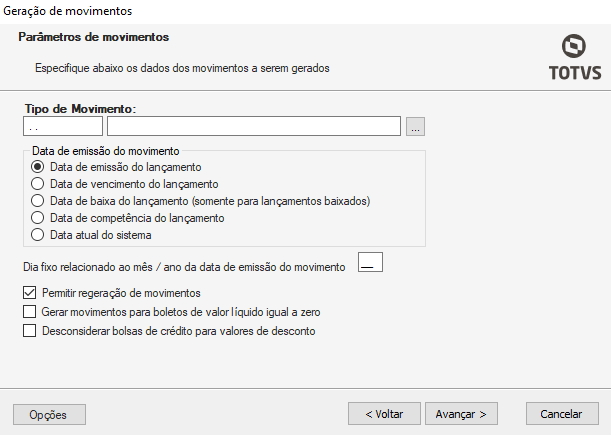Click the TOTVS logo icon
611x435 pixels.
click(x=574, y=48)
